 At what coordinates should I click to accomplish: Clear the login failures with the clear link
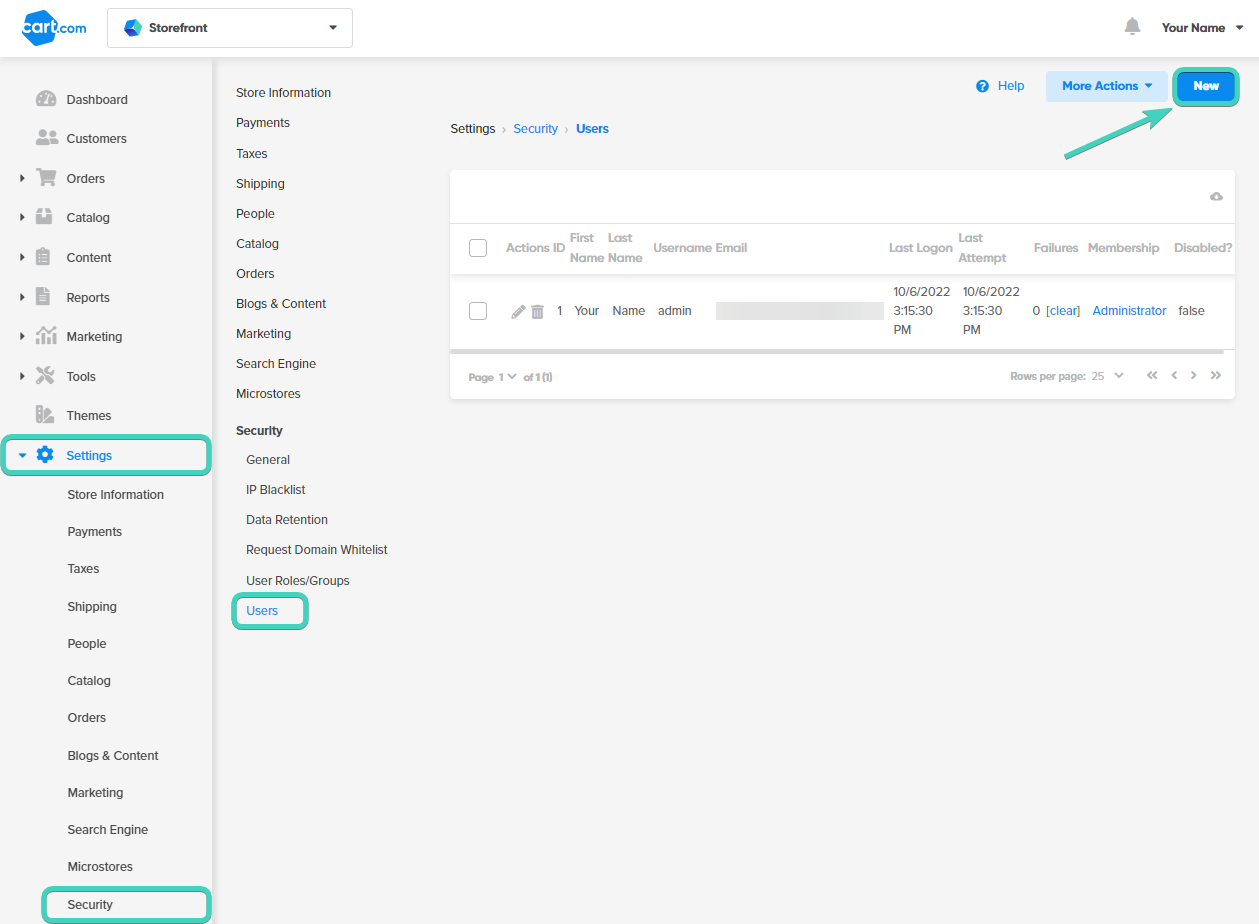[1063, 310]
